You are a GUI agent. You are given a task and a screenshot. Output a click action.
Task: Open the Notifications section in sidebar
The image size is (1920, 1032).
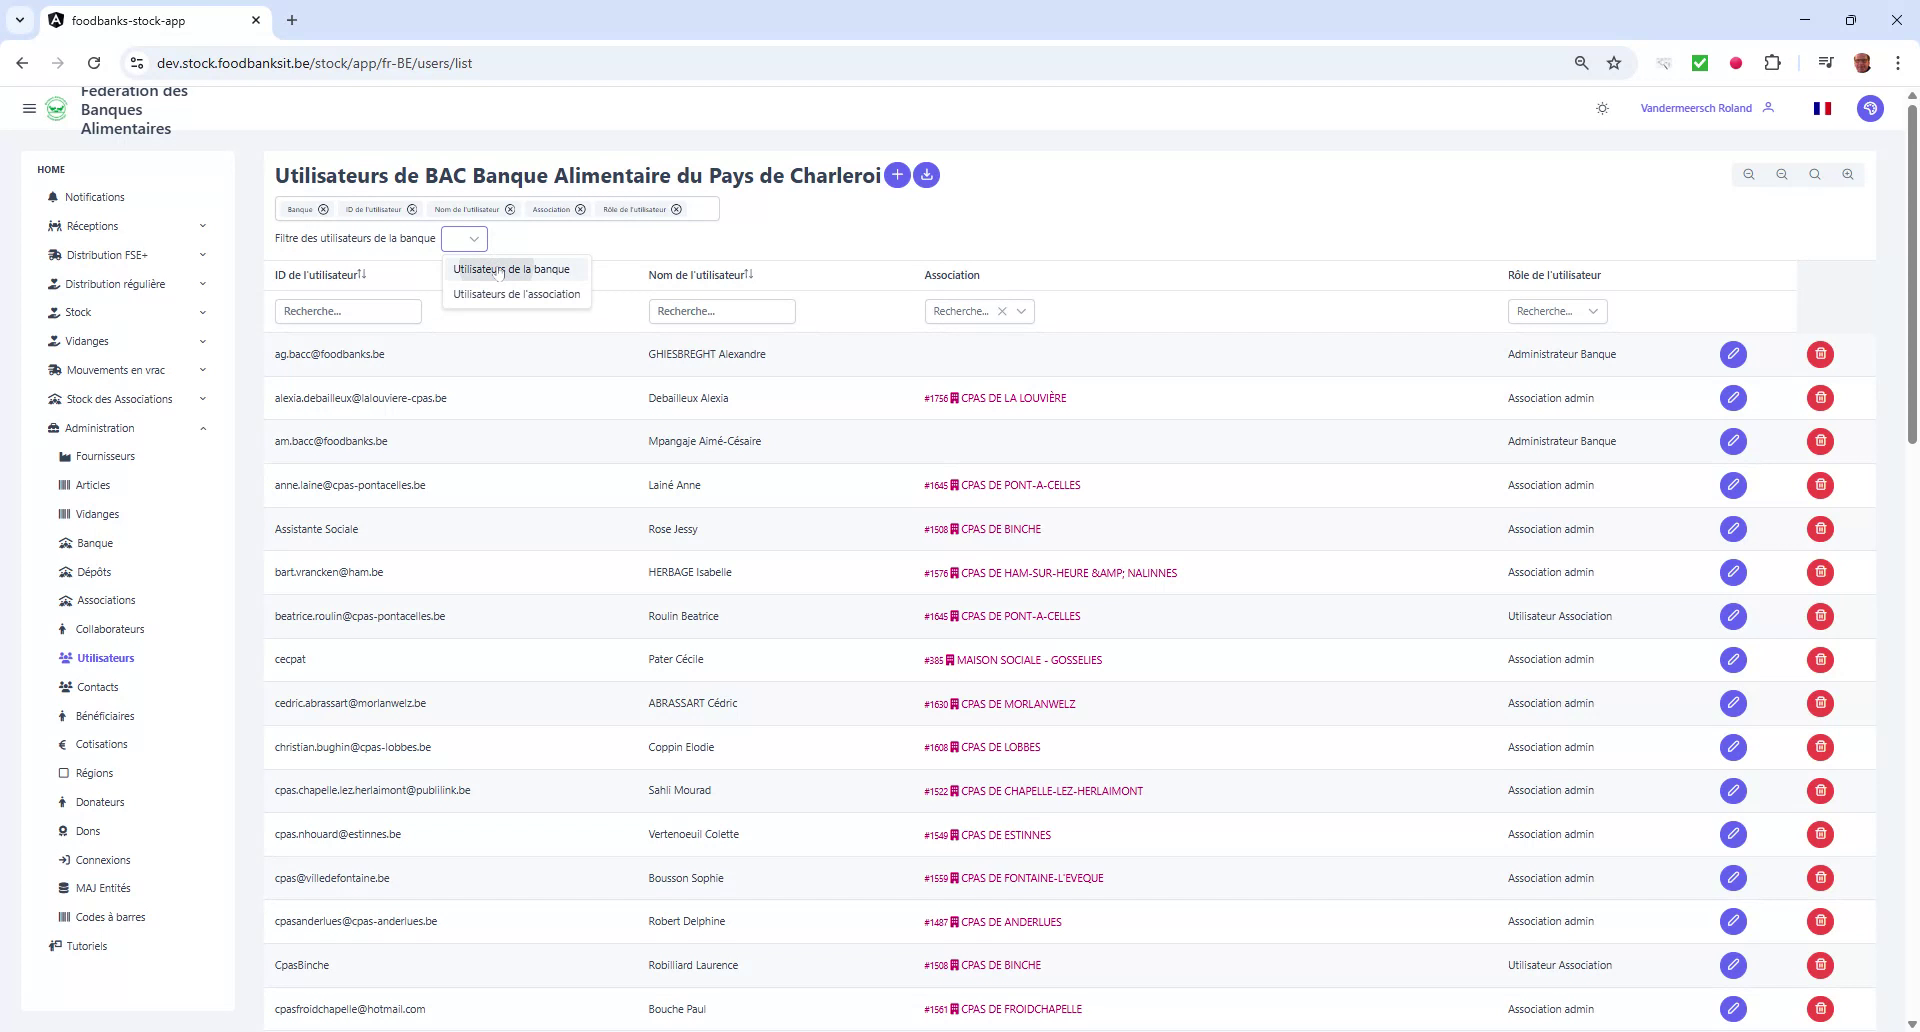95,197
